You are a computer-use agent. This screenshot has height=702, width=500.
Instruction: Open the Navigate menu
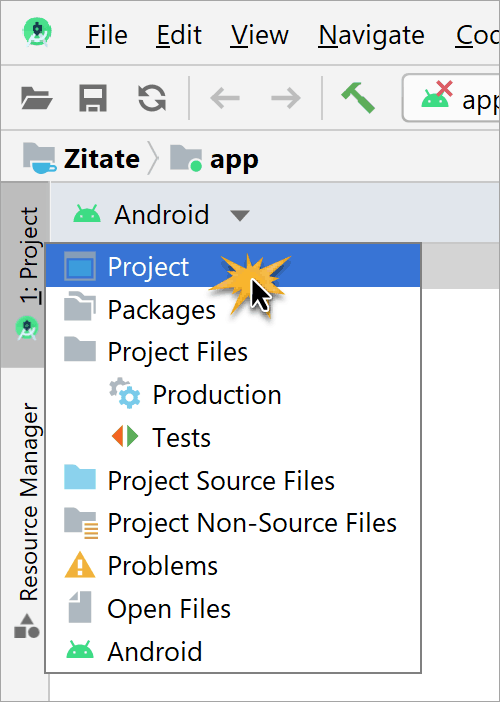(371, 34)
